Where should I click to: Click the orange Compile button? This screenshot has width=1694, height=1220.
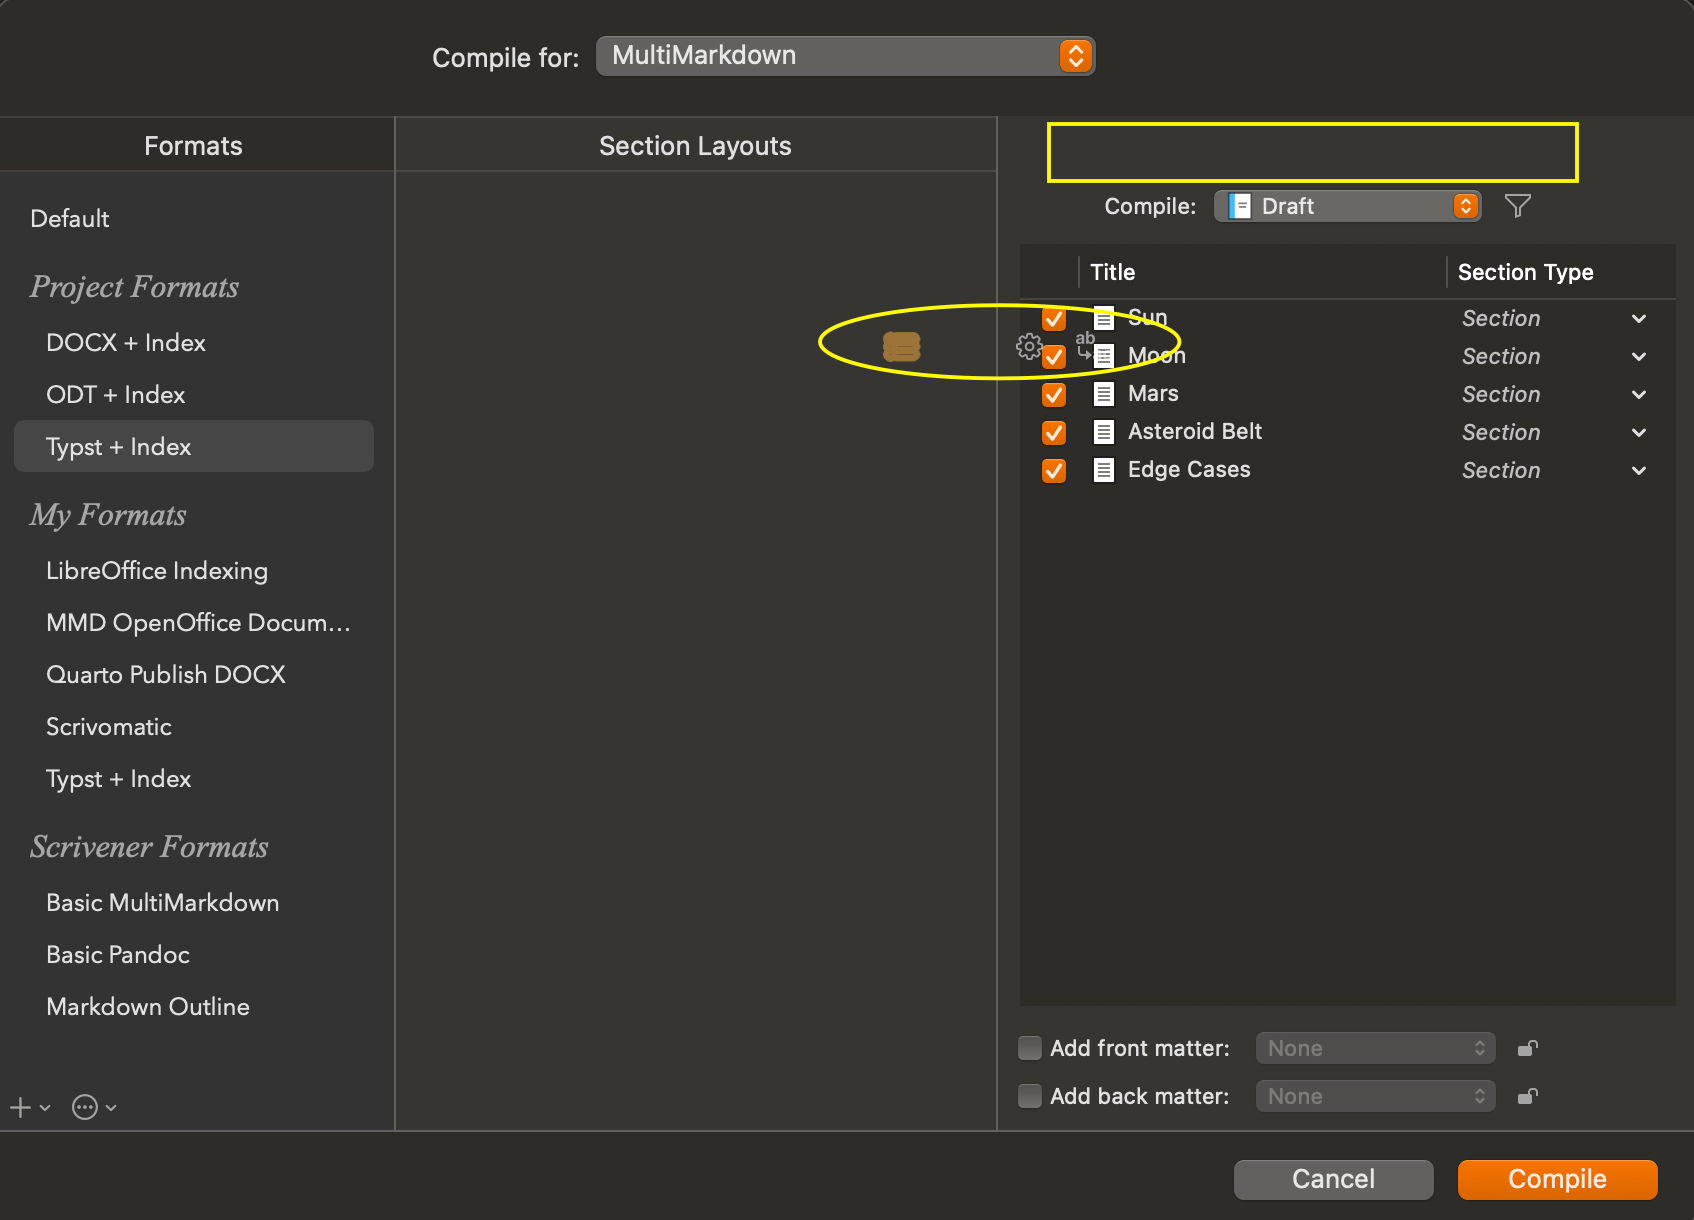tap(1557, 1179)
